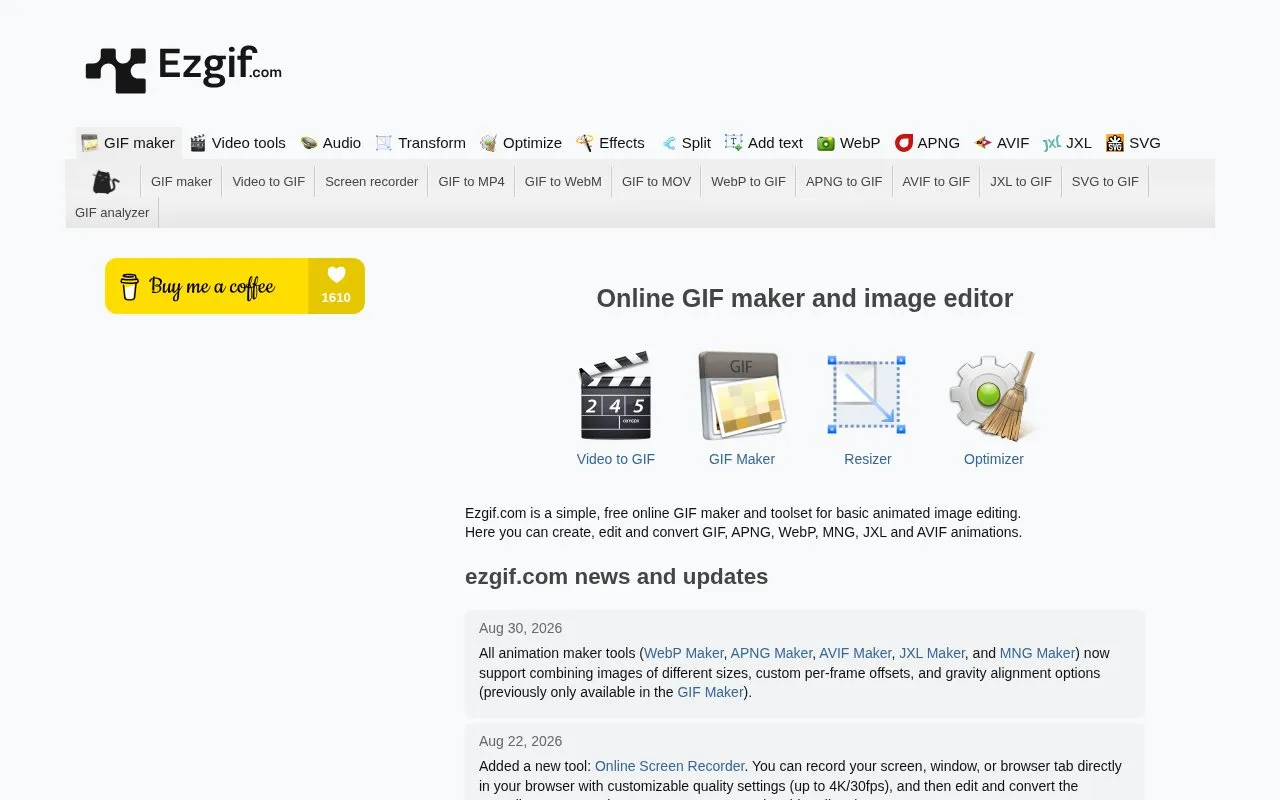Click the AVIF menu icon

pyautogui.click(x=983, y=143)
